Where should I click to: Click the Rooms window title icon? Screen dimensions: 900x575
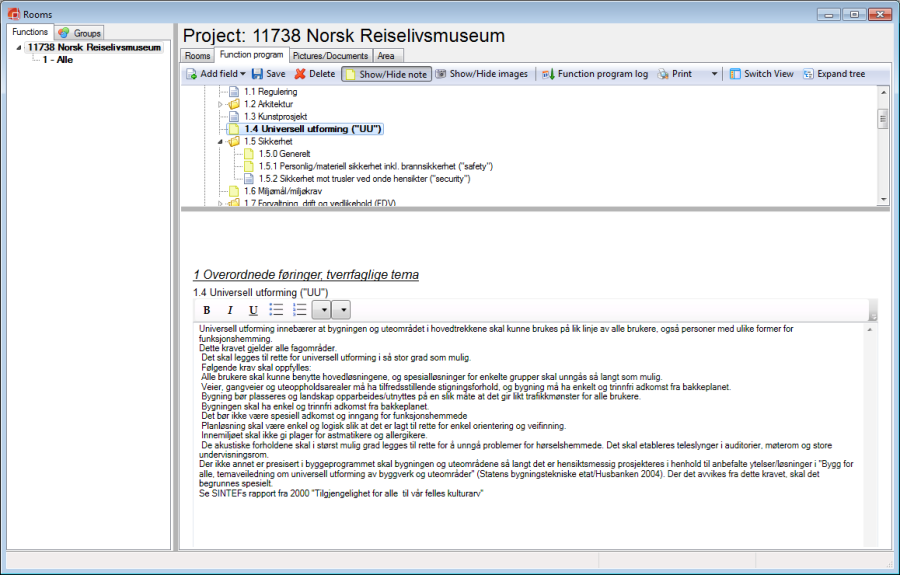[14, 14]
